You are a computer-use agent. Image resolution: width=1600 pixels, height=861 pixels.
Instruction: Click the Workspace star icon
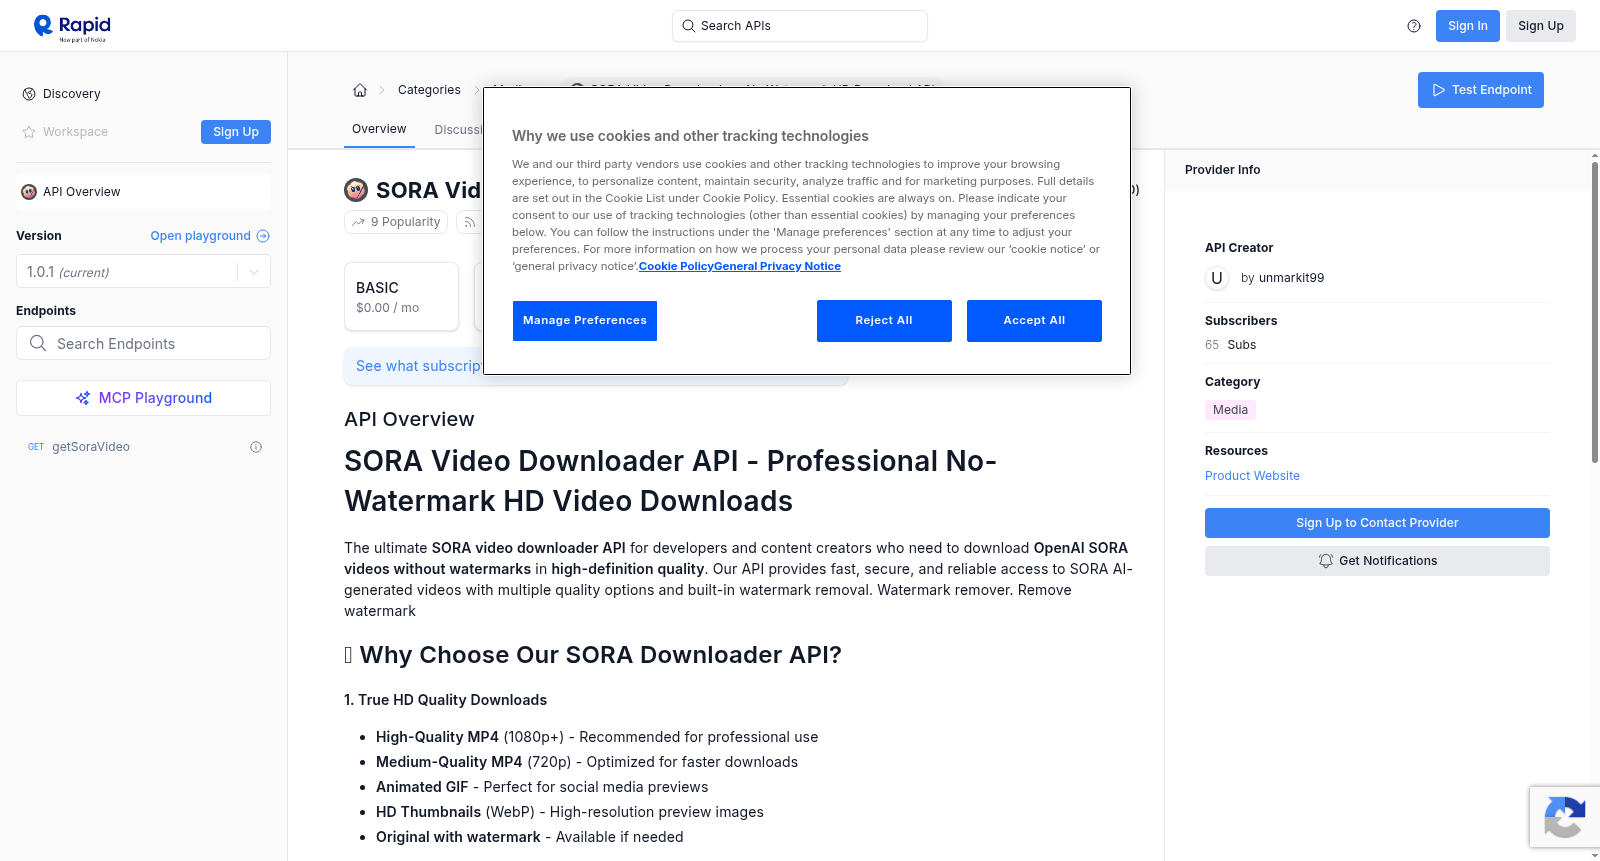pos(29,132)
